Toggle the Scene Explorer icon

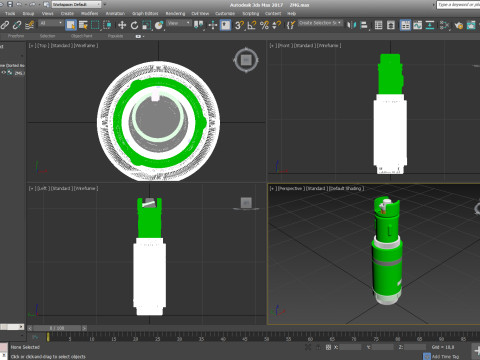coord(378,25)
